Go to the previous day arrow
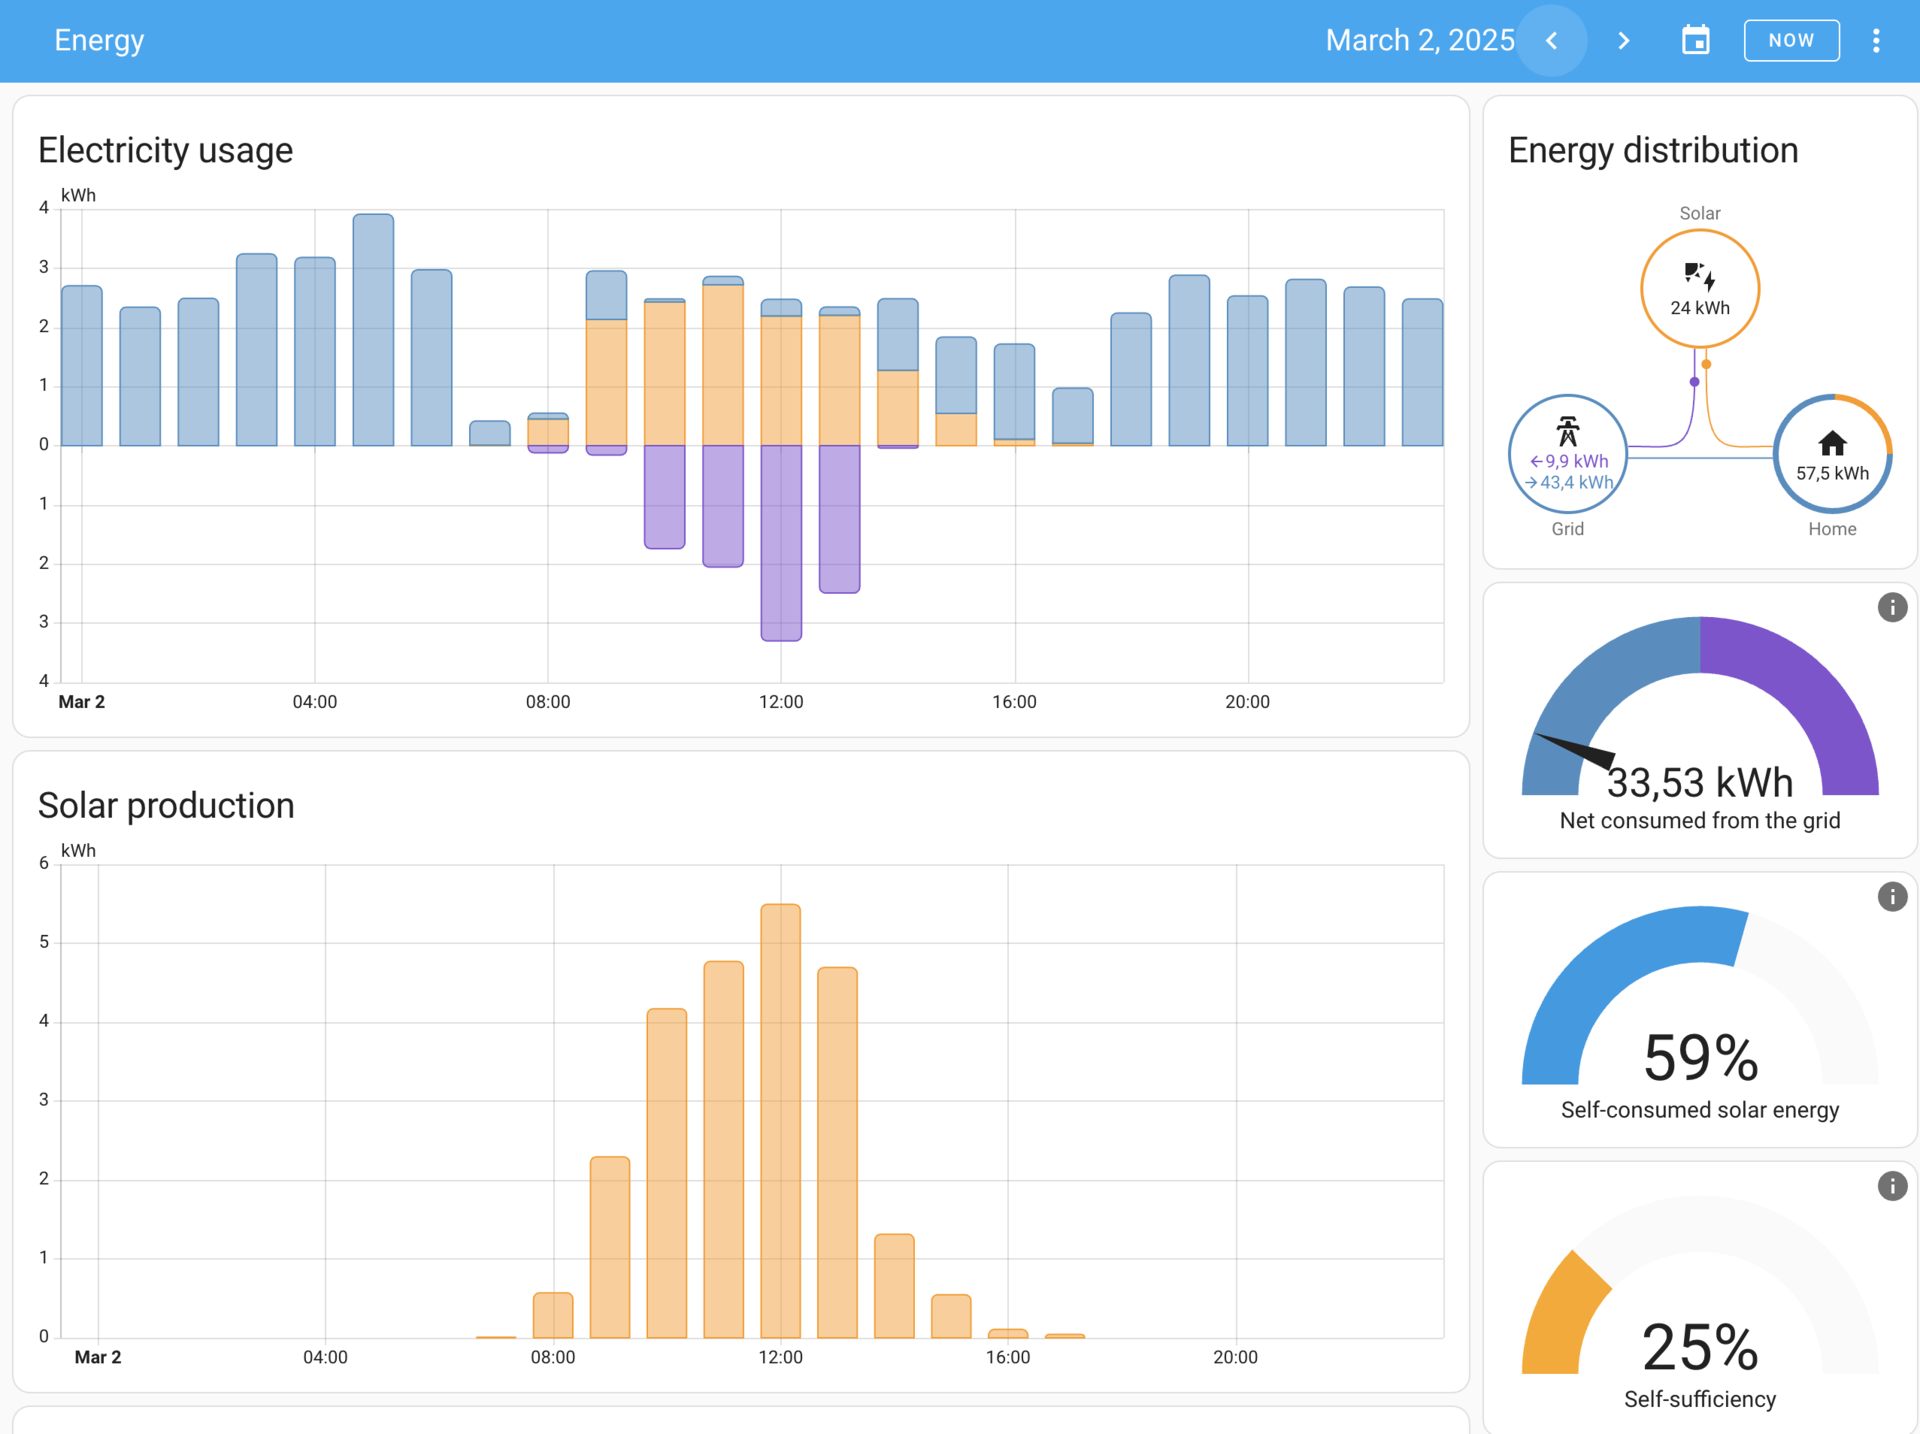The image size is (1920, 1434). pos(1552,41)
